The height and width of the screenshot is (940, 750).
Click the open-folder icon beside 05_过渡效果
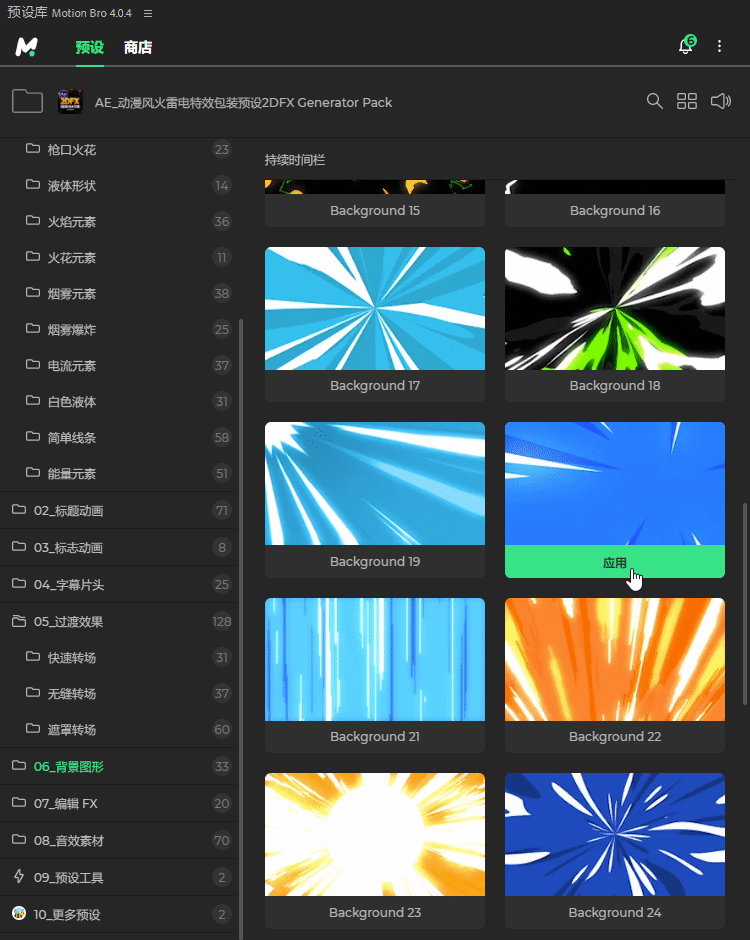click(19, 620)
